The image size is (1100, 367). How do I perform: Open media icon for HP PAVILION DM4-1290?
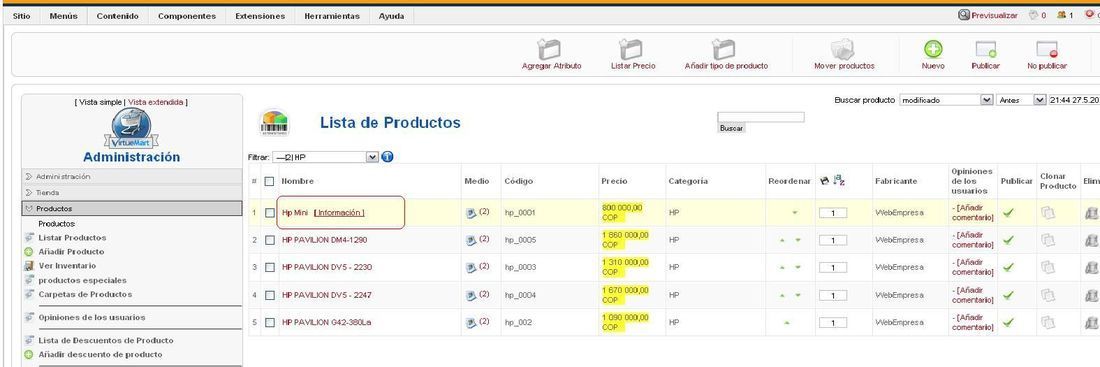pyautogui.click(x=471, y=240)
